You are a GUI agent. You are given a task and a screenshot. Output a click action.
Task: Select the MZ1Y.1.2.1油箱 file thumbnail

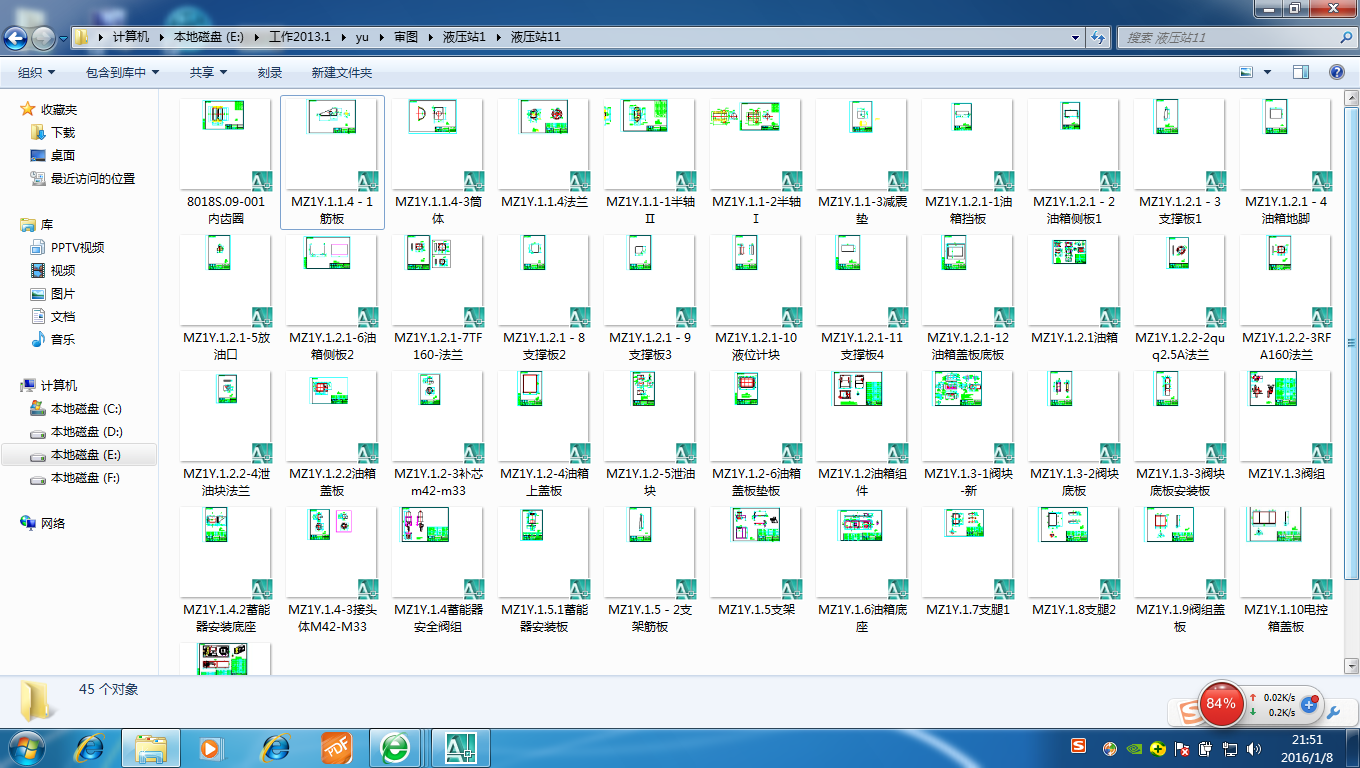(1074, 281)
